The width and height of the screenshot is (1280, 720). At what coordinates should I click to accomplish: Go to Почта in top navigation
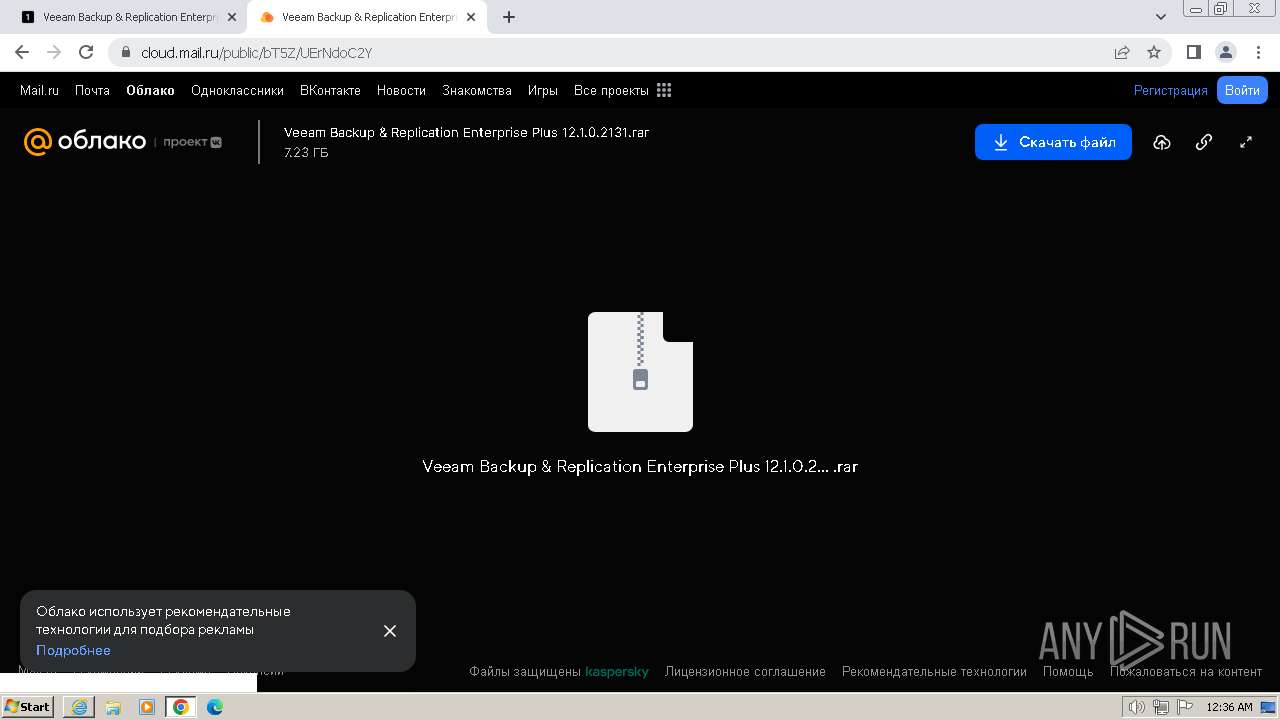pyautogui.click(x=92, y=90)
